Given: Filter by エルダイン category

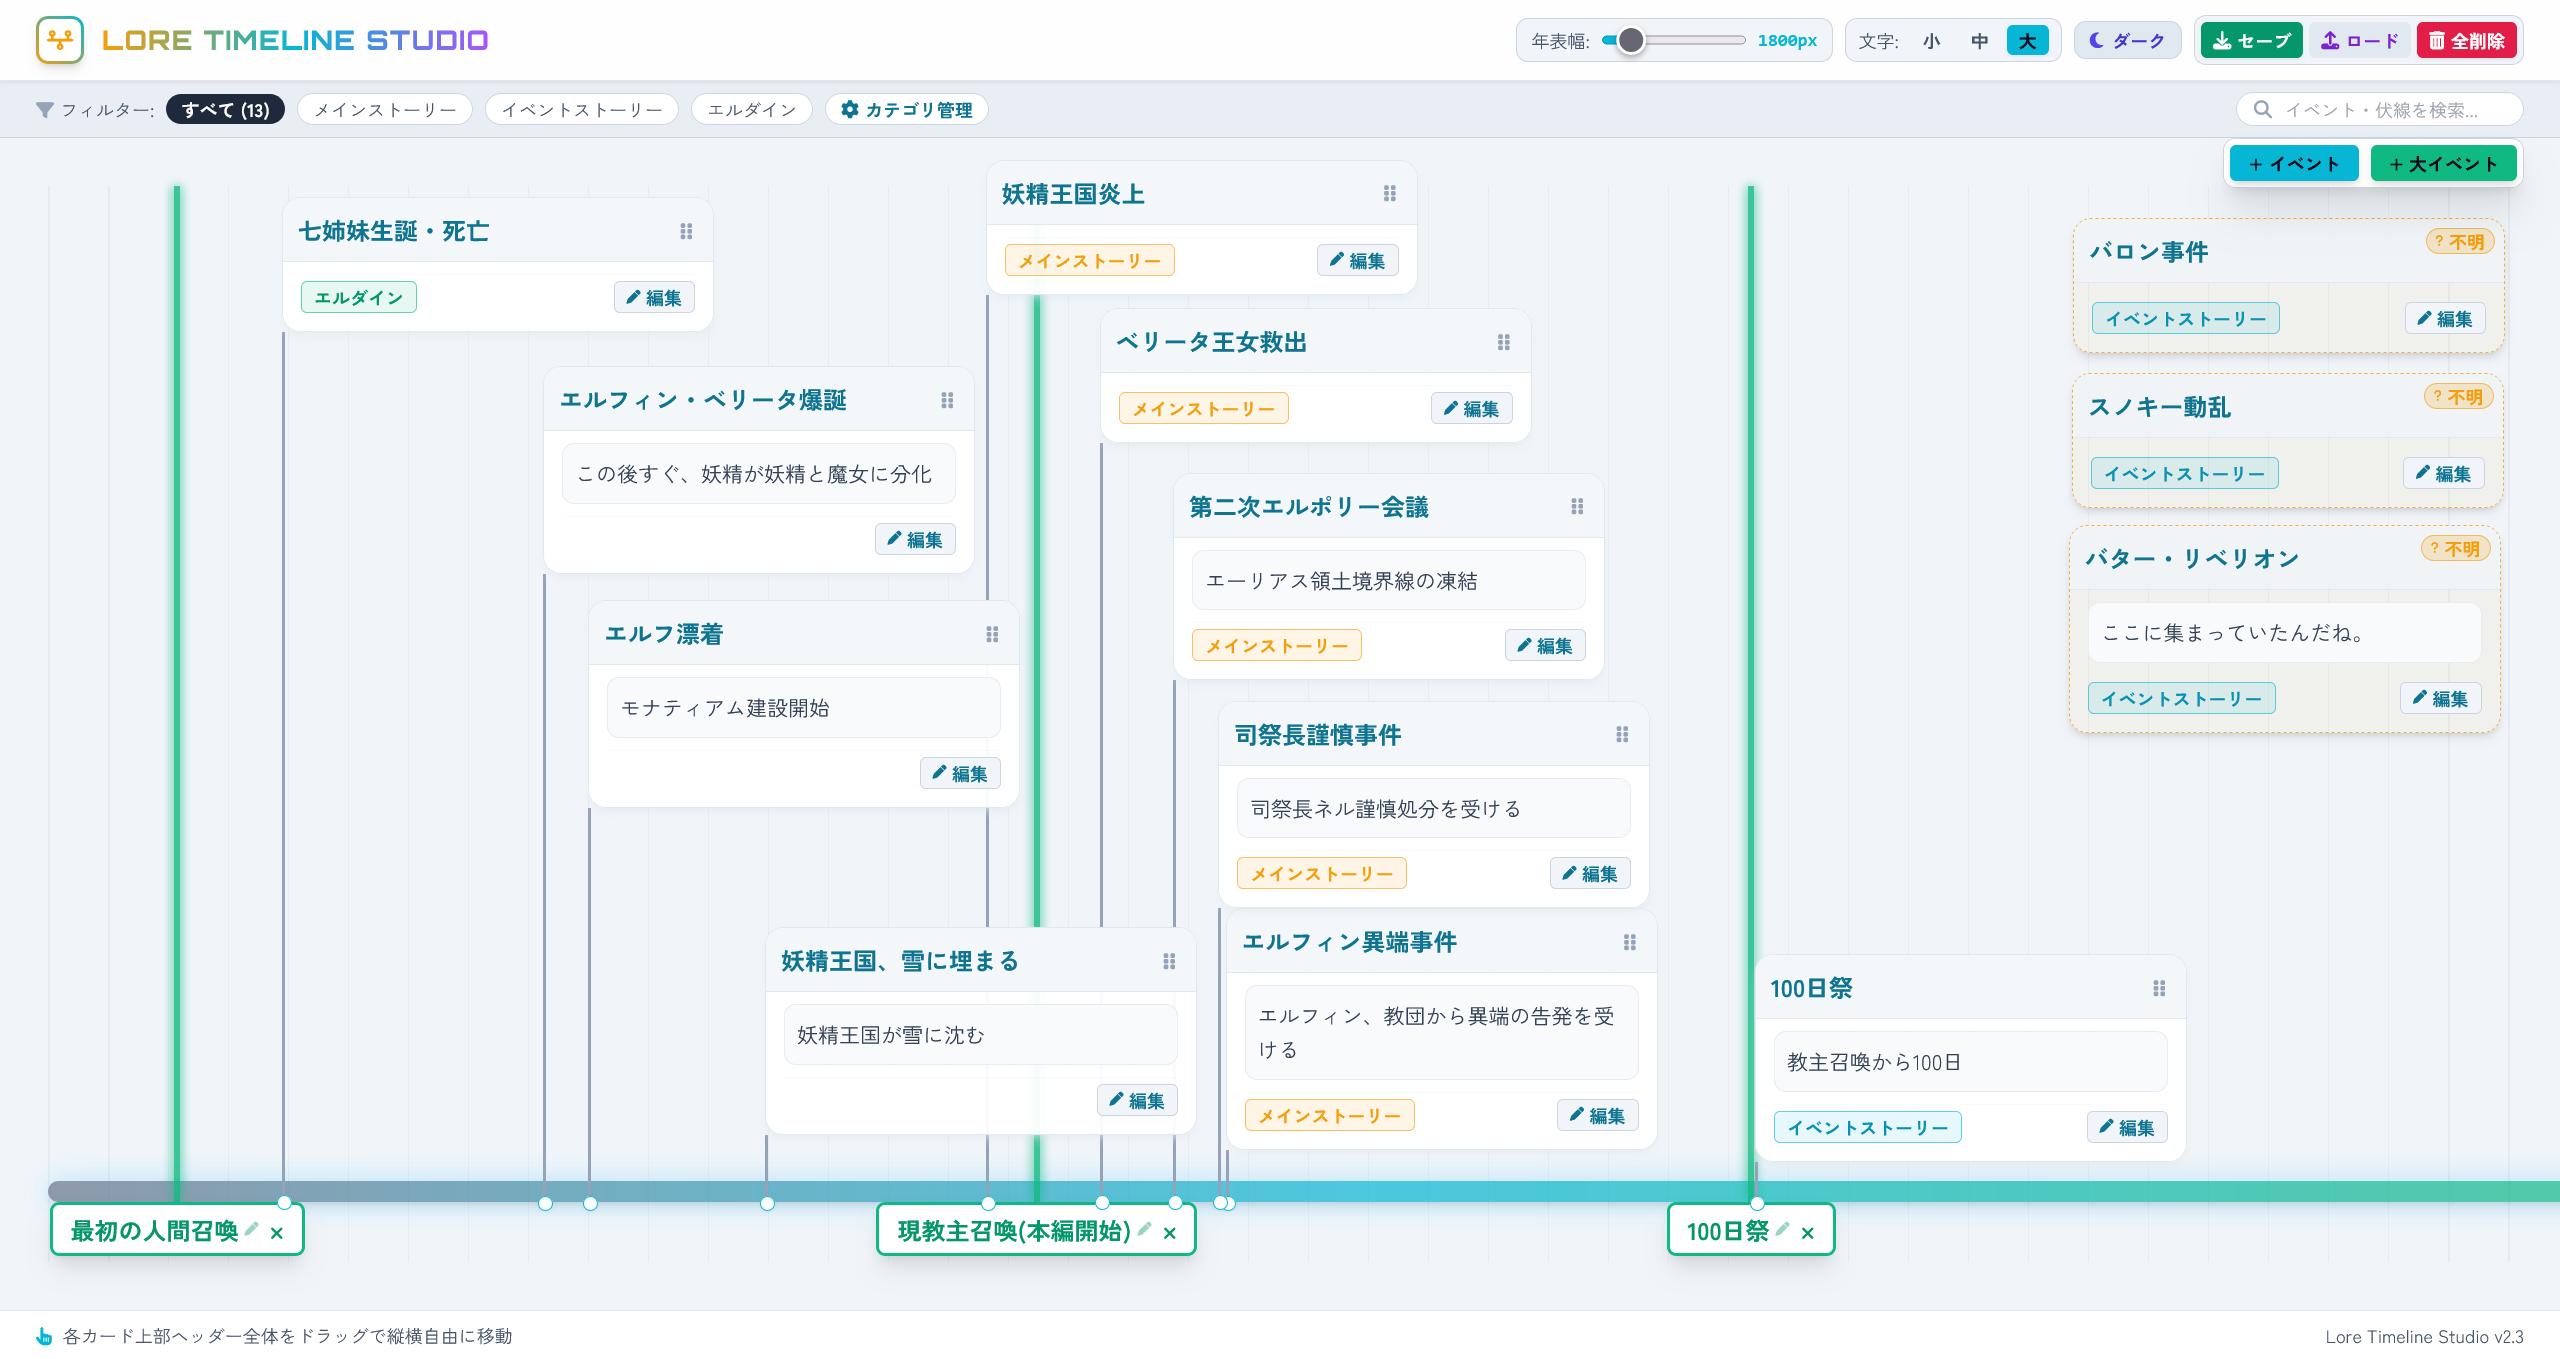Looking at the screenshot, I should tap(752, 109).
